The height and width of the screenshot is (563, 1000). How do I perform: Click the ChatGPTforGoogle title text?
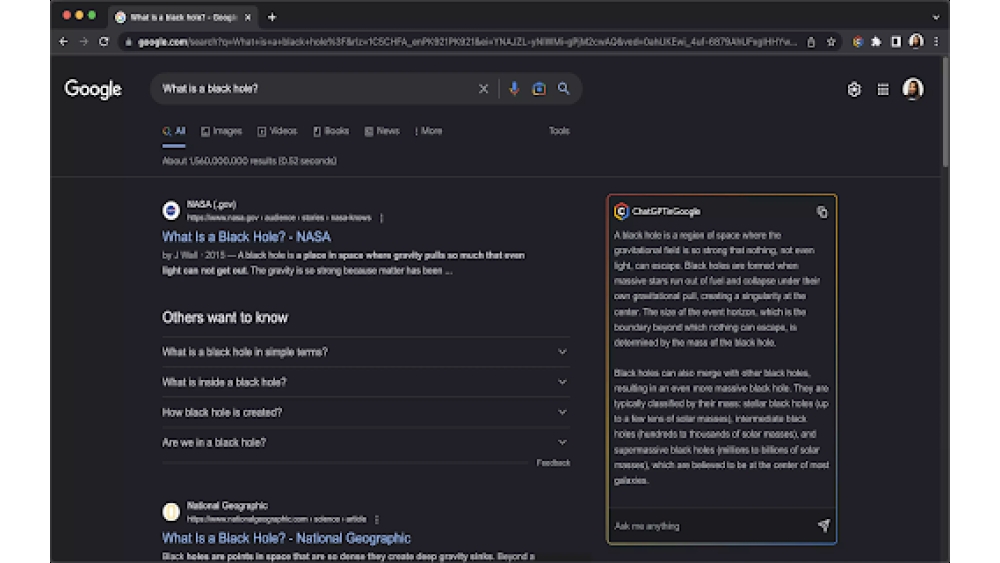coord(666,212)
